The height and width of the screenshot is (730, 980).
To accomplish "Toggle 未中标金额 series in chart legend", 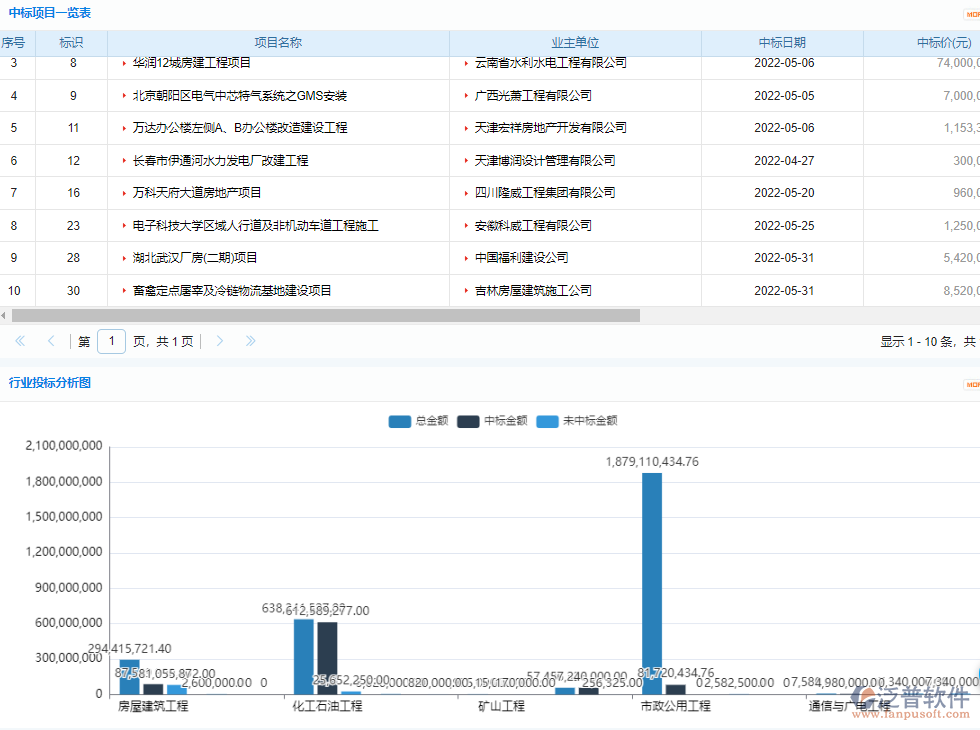I will [576, 421].
